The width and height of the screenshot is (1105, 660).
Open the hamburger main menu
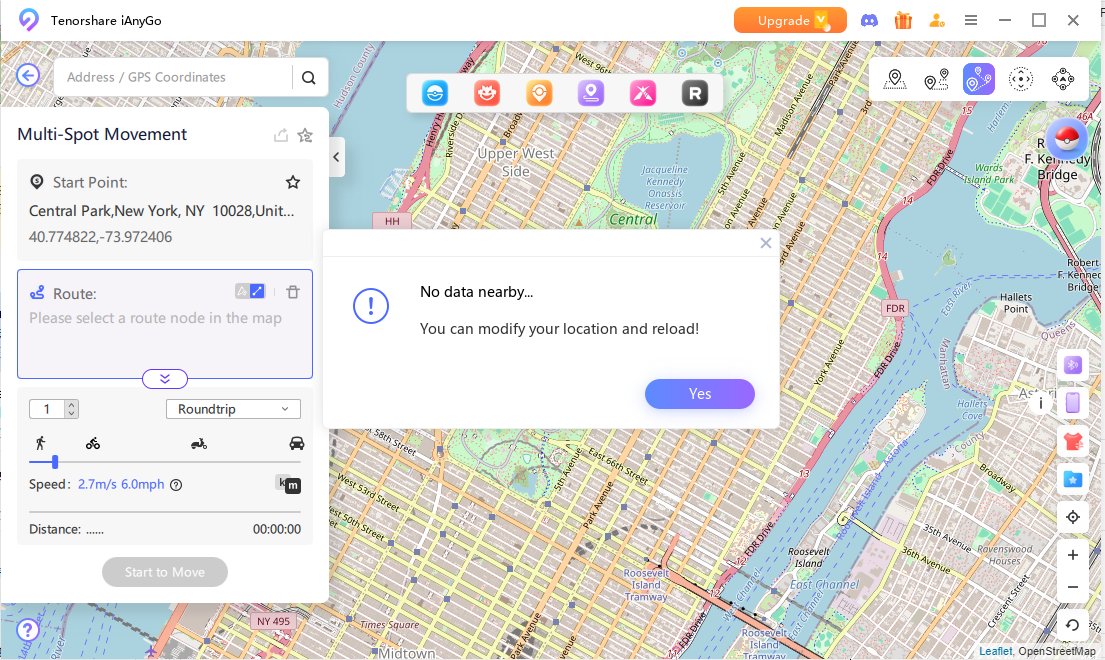(x=970, y=20)
